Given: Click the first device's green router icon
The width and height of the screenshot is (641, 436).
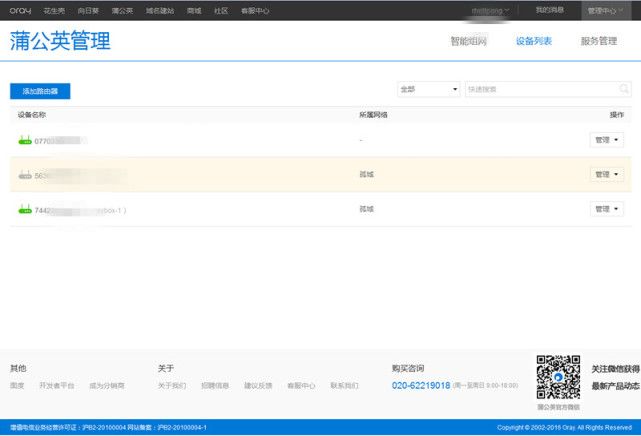Looking at the screenshot, I should [x=25, y=141].
